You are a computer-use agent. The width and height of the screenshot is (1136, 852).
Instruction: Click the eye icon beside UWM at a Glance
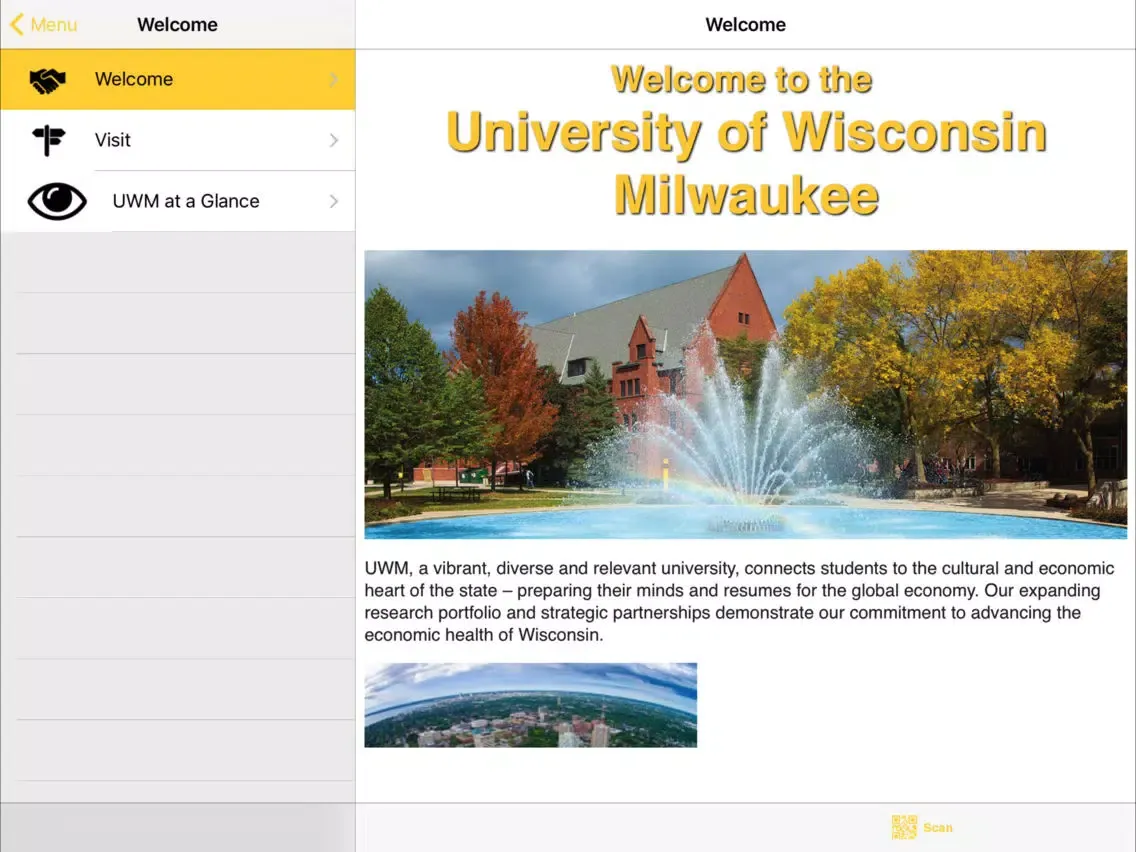57,201
